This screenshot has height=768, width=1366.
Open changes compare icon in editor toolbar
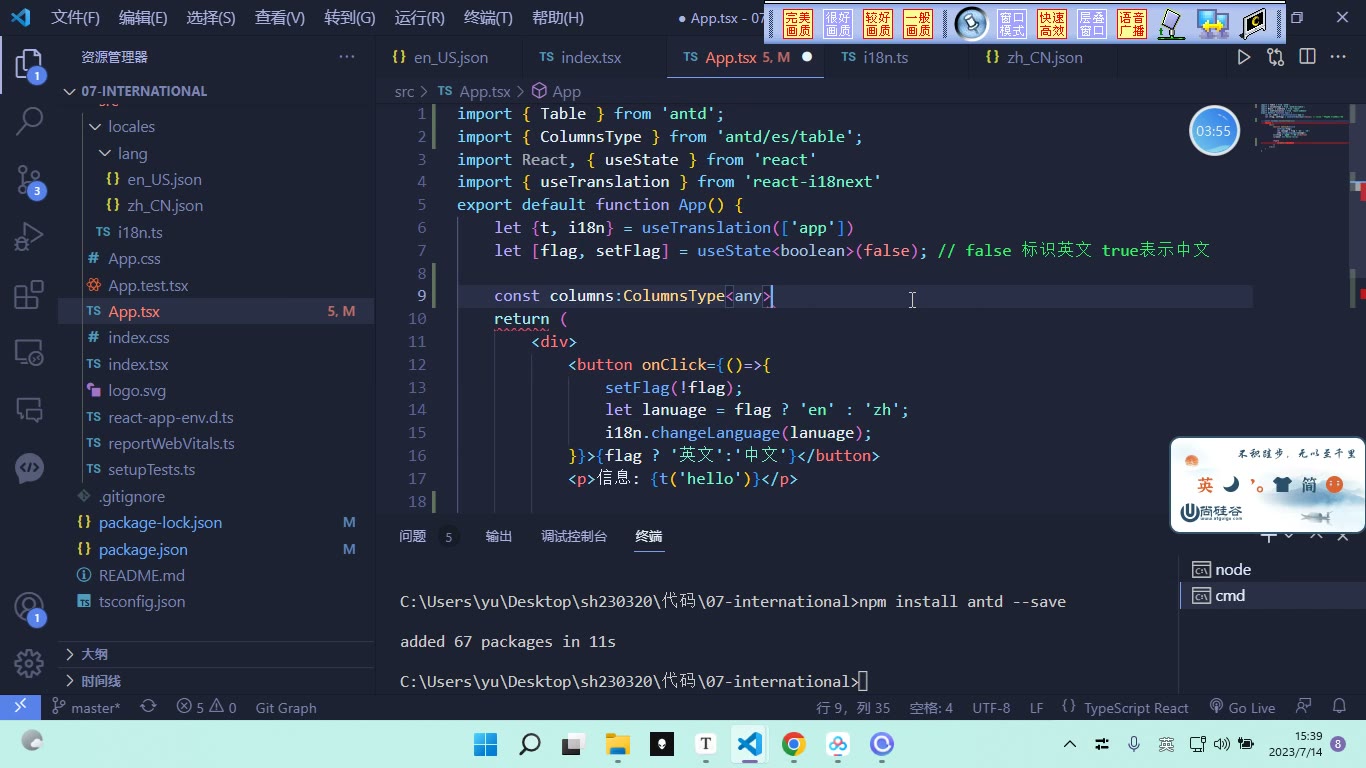tap(1275, 57)
